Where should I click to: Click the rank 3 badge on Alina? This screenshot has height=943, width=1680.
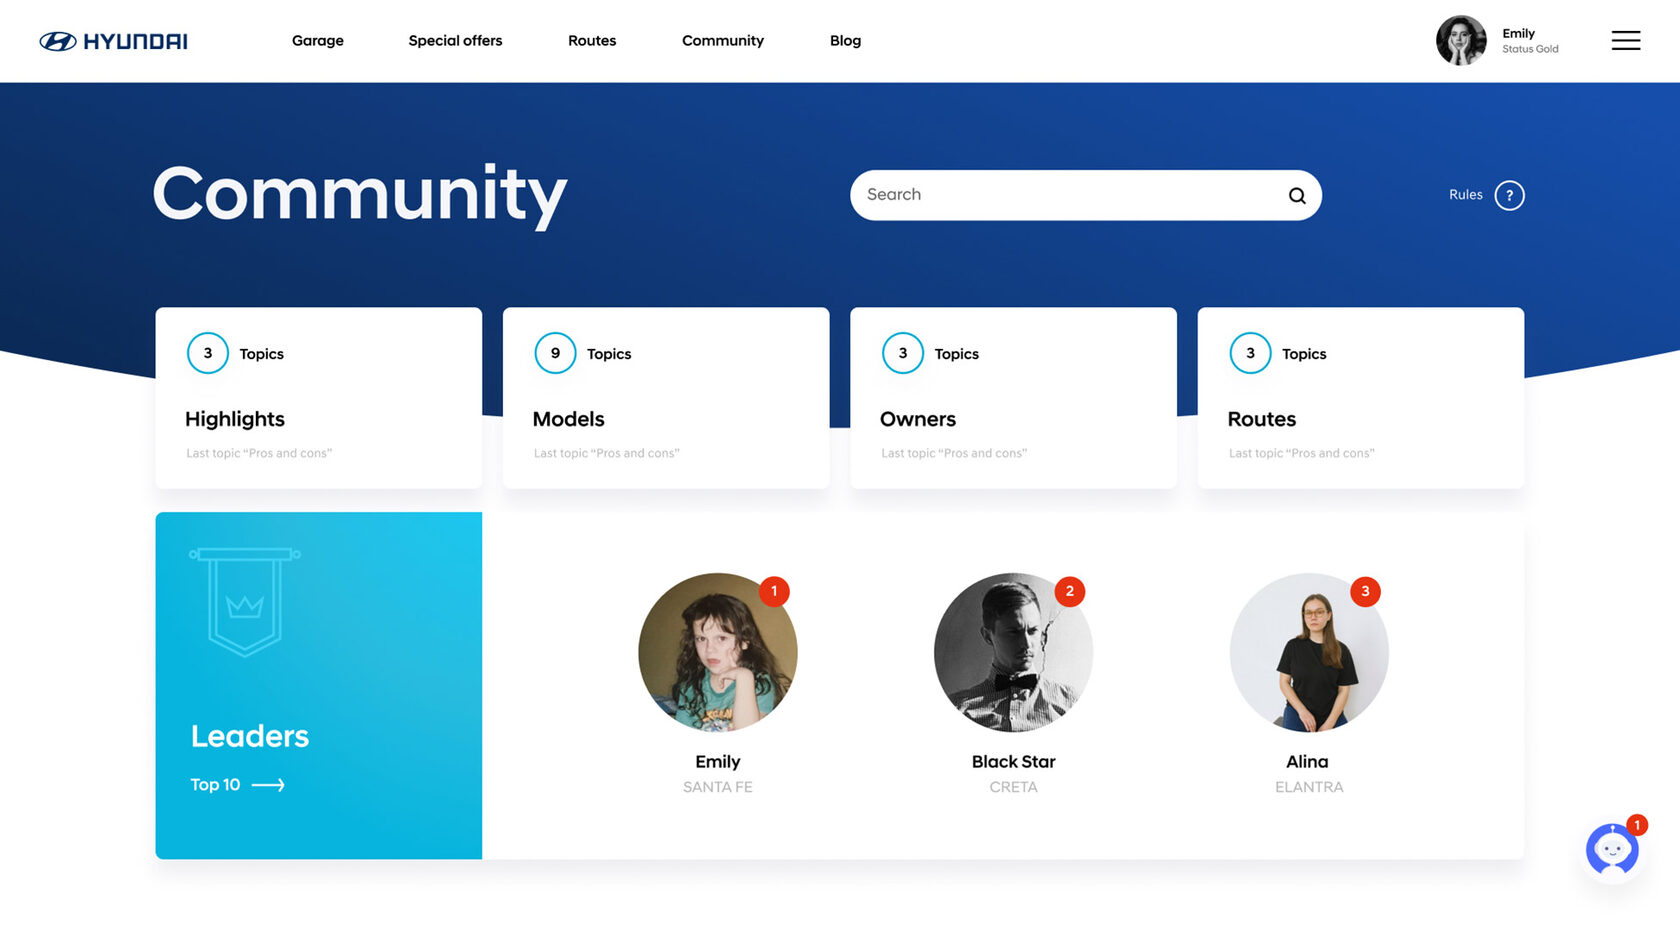1365,591
